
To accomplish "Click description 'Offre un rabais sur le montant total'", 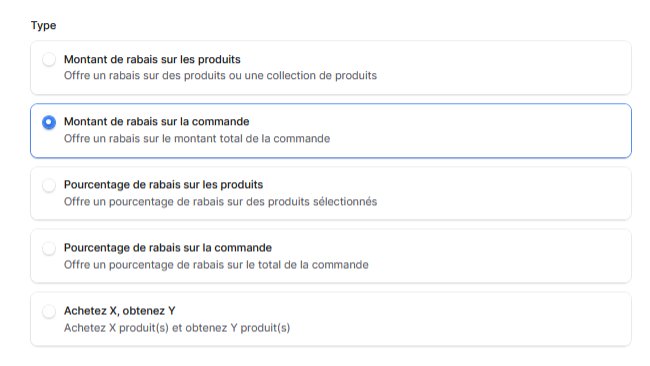I will [197, 138].
